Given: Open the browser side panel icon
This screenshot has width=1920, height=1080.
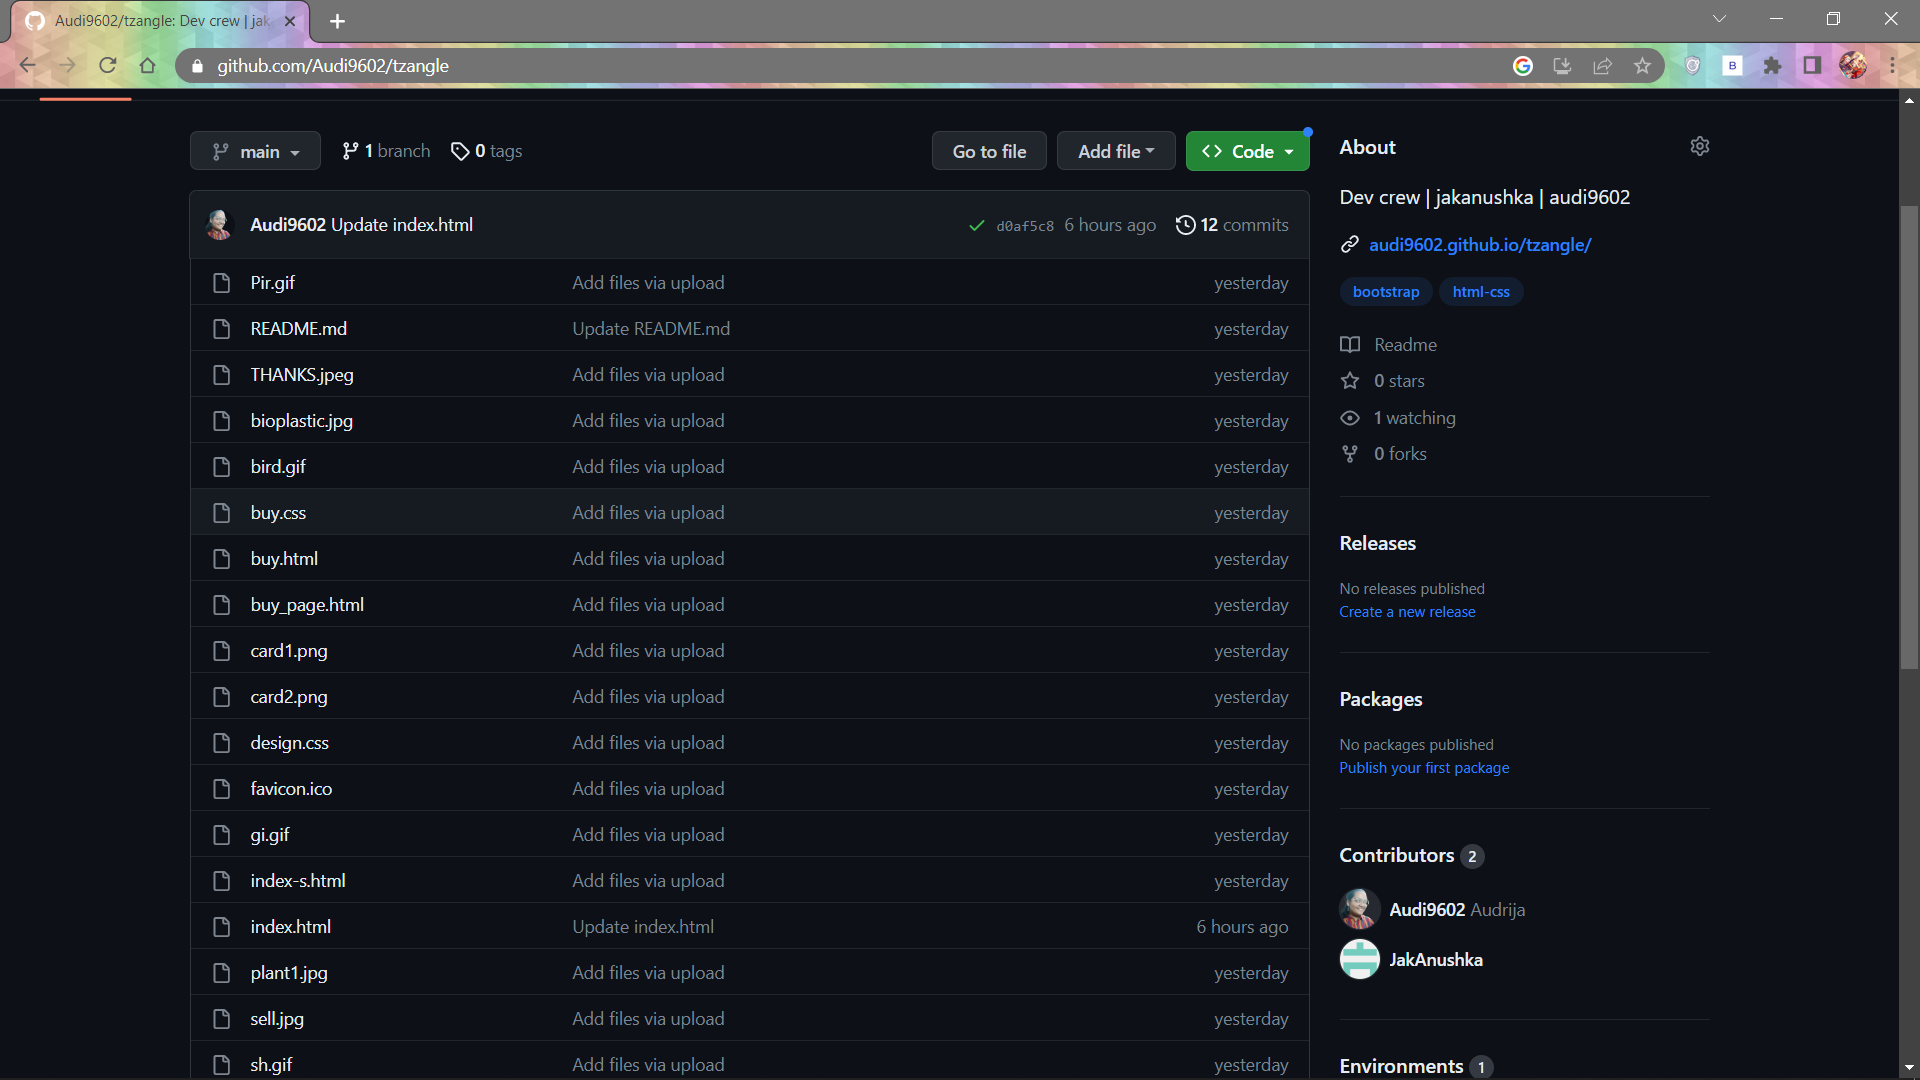Looking at the screenshot, I should click(1812, 66).
